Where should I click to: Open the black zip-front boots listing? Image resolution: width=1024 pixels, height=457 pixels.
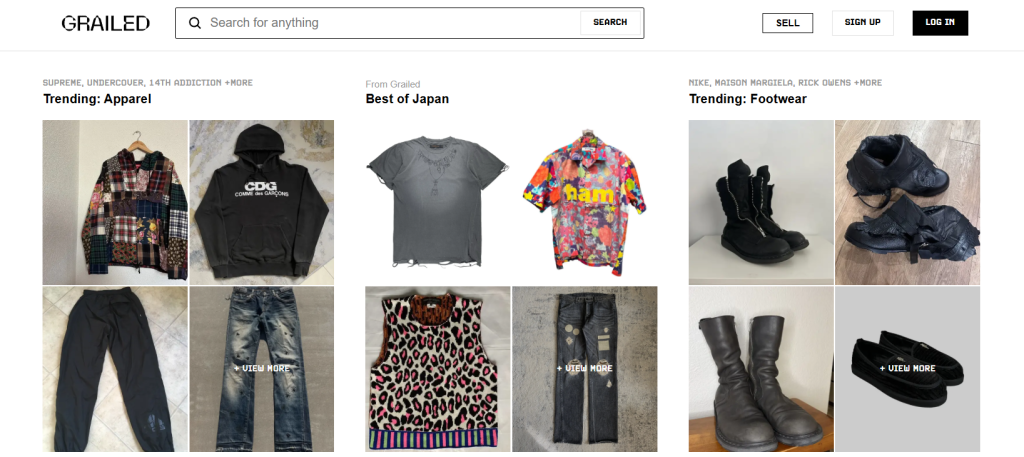click(761, 202)
